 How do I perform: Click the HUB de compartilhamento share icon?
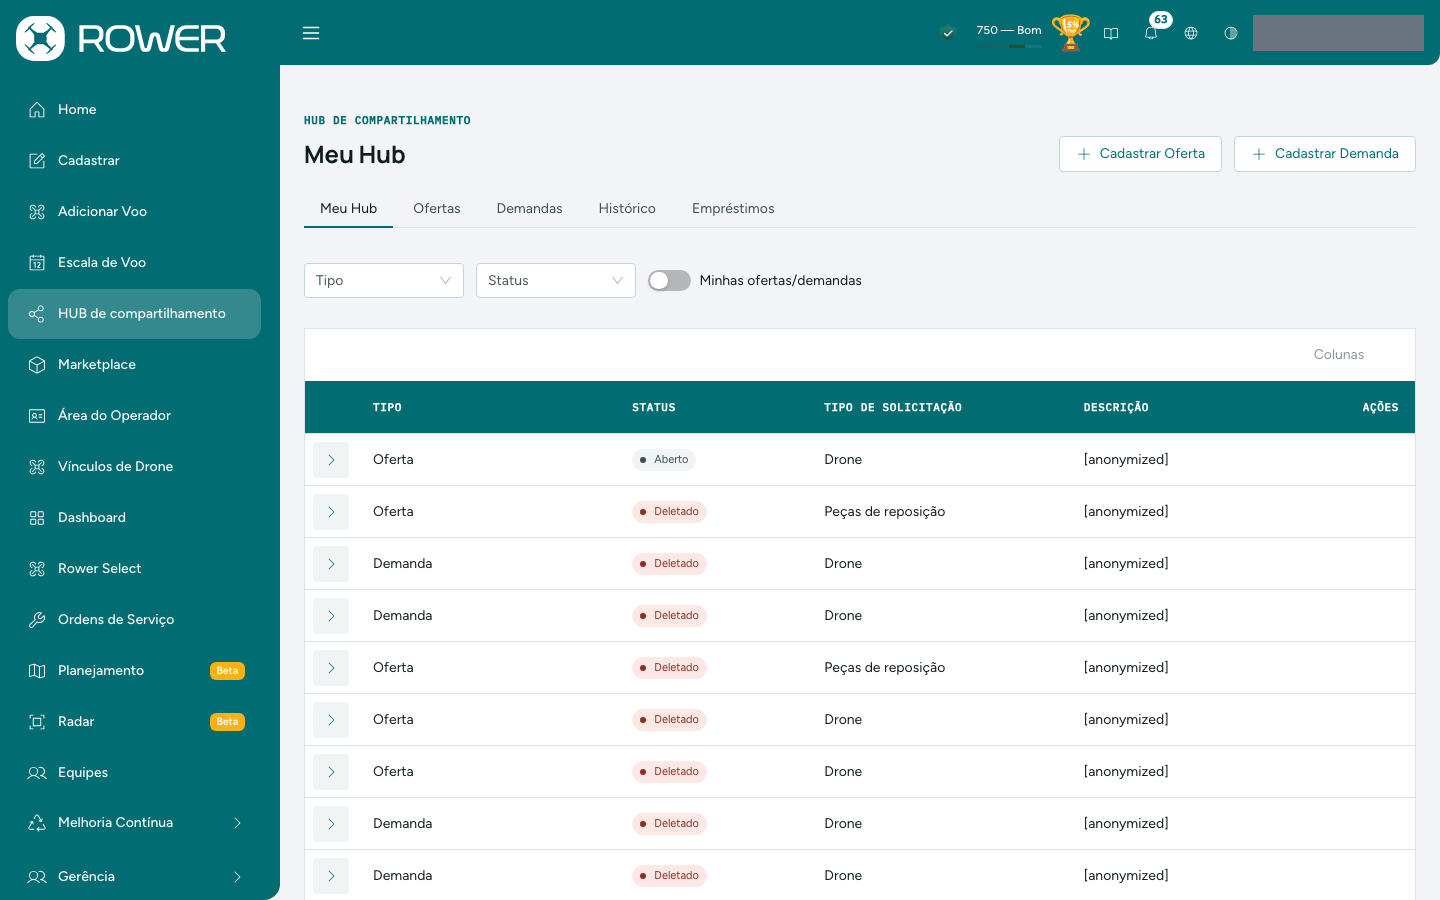[x=37, y=313]
